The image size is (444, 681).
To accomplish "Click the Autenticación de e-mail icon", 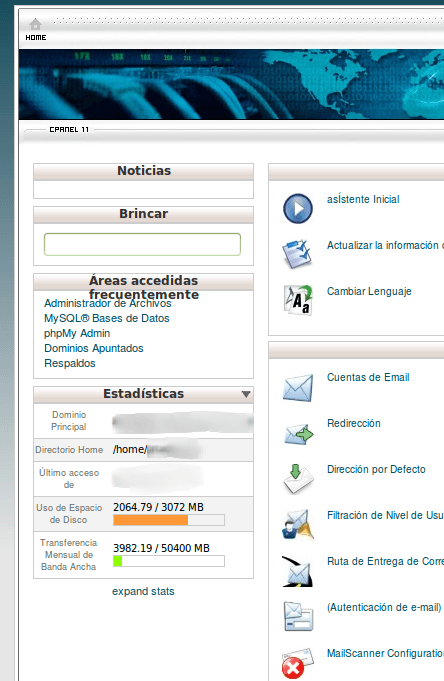I will 298,616.
